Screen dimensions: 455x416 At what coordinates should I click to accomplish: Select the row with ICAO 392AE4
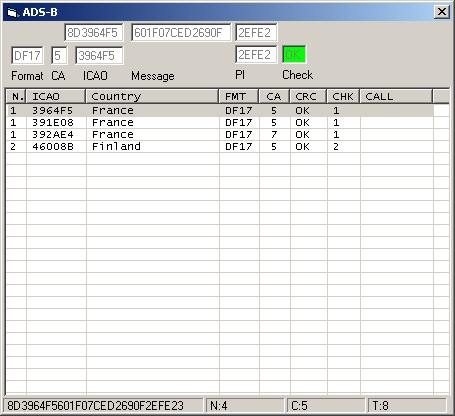tap(220, 135)
